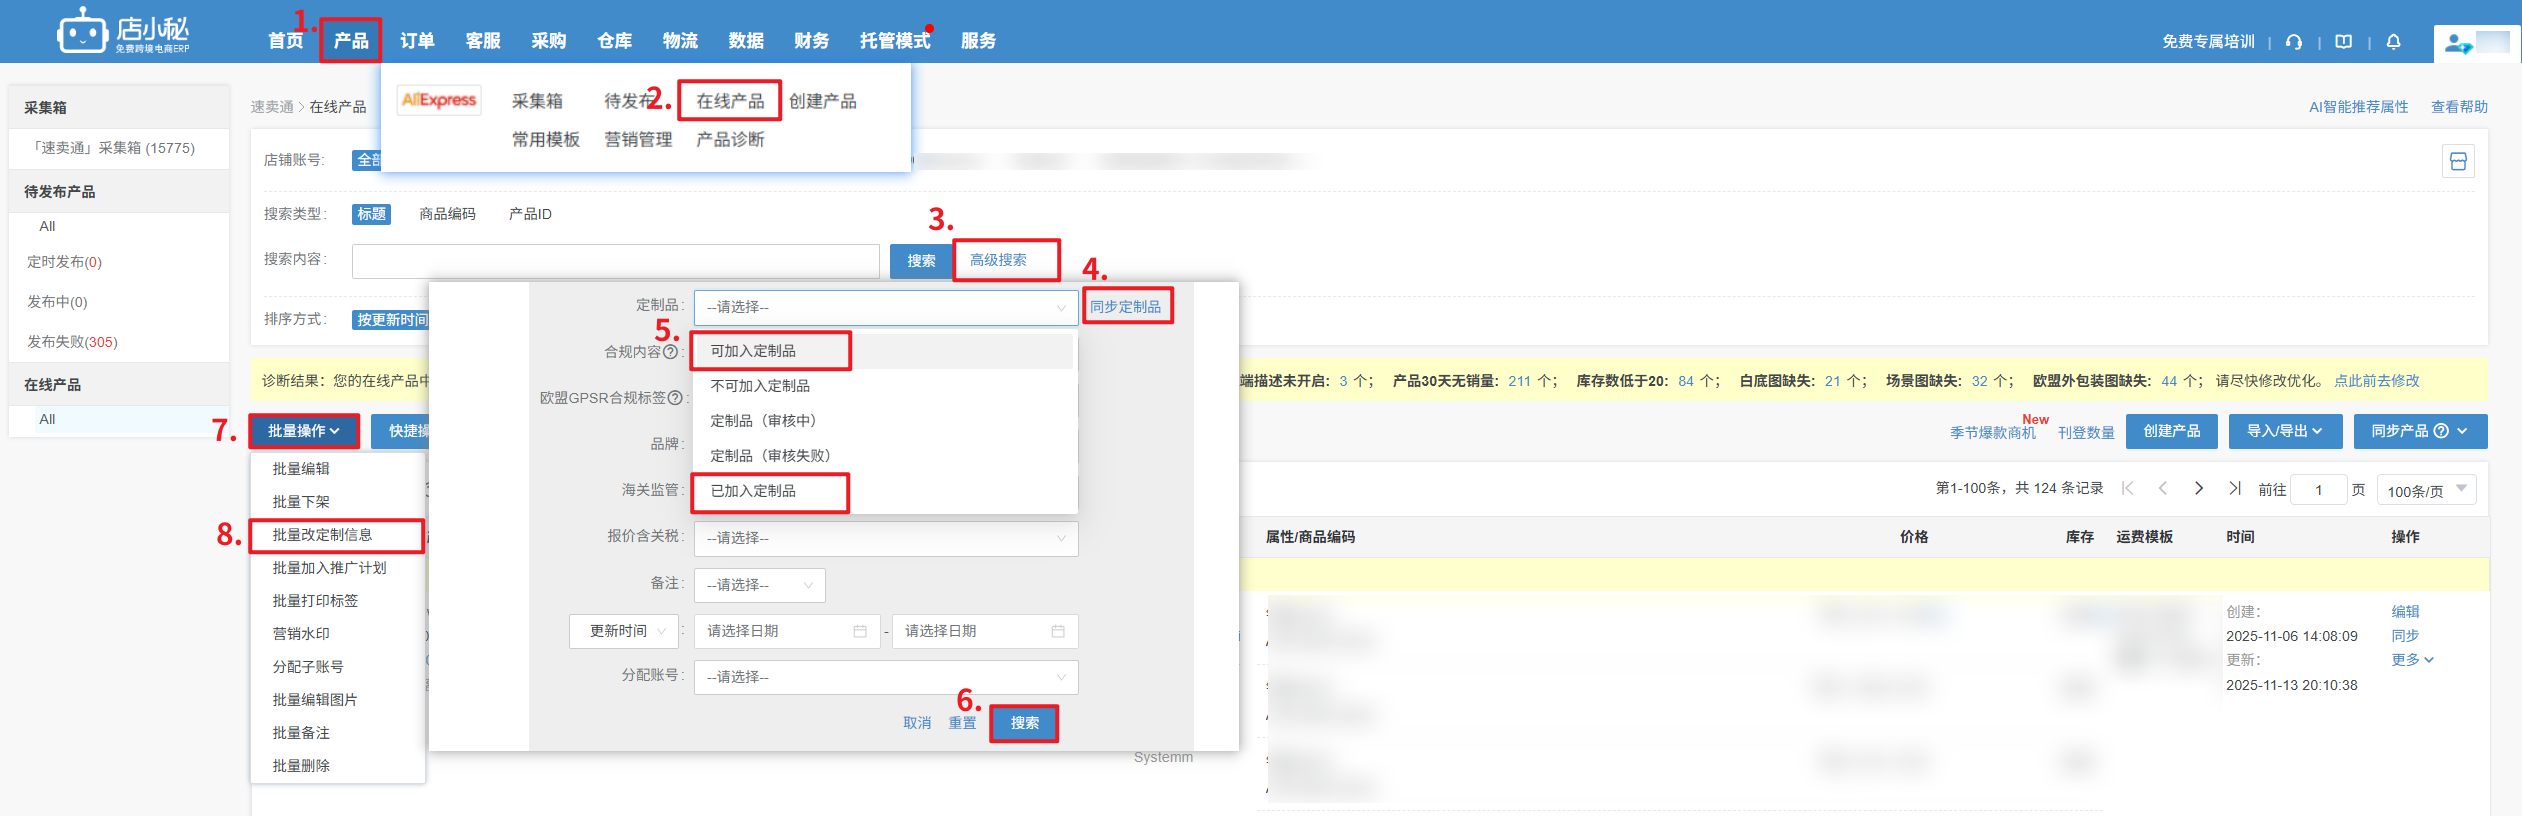
Task: Click the 搜索内容 text input field
Action: coord(615,261)
